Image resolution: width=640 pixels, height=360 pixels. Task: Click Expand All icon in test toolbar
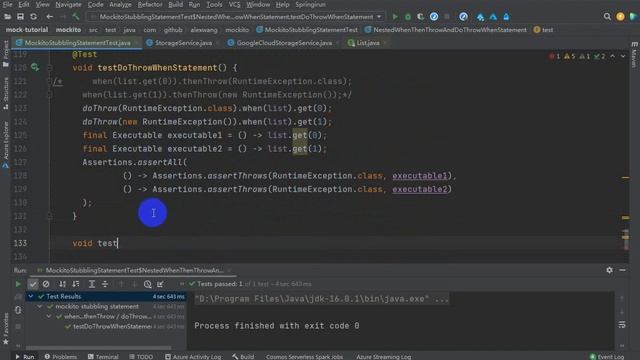click(x=92, y=284)
